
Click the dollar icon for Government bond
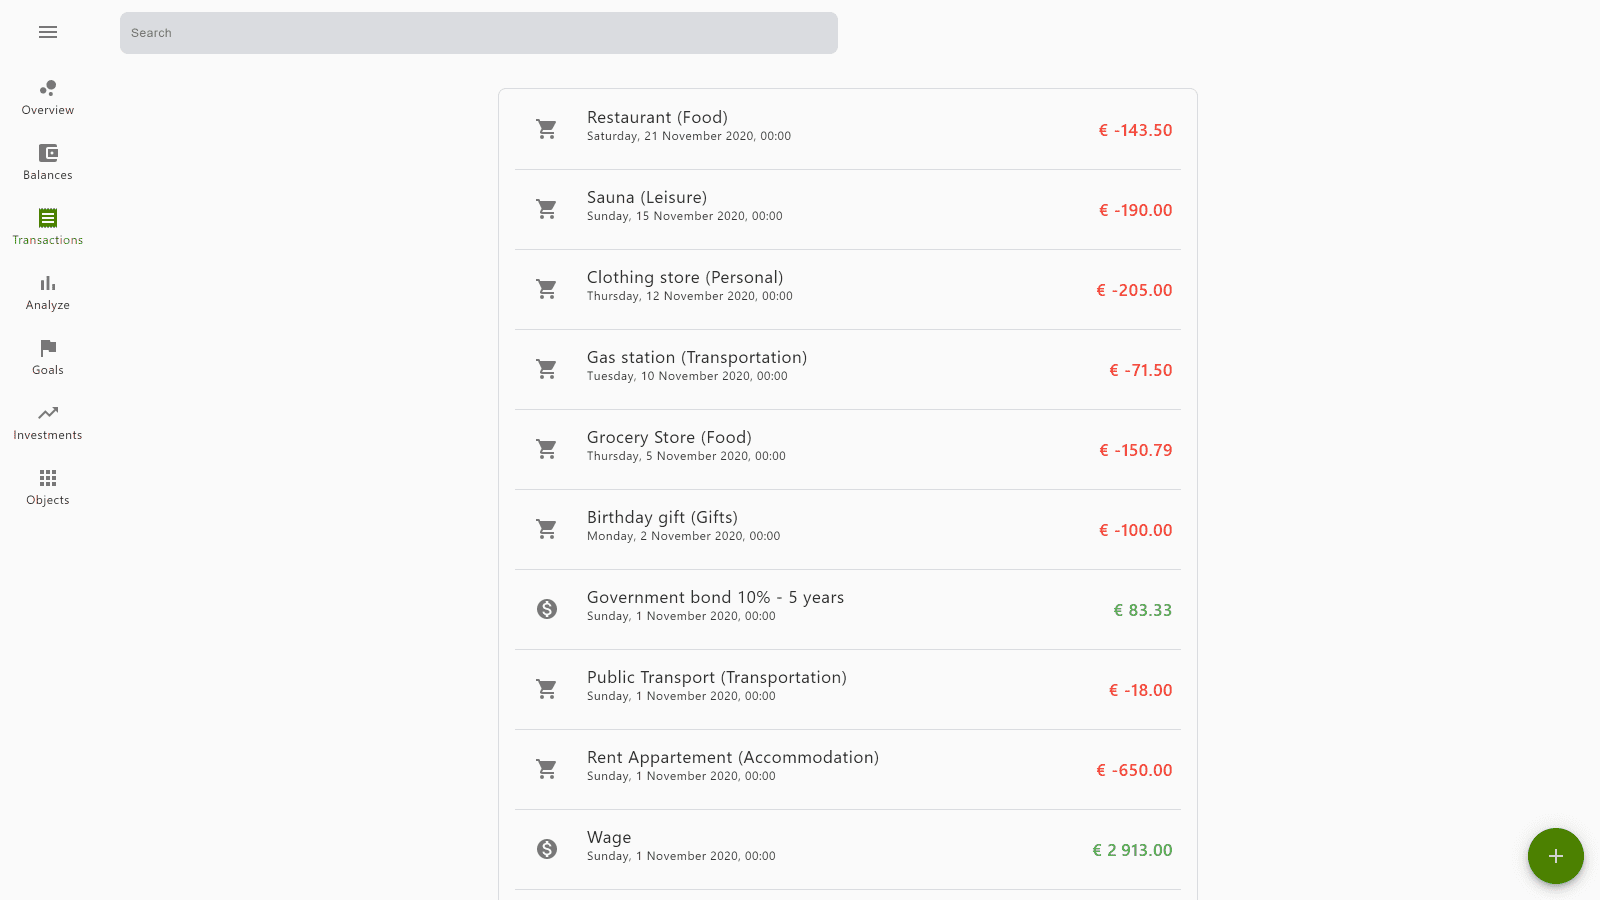(x=547, y=609)
